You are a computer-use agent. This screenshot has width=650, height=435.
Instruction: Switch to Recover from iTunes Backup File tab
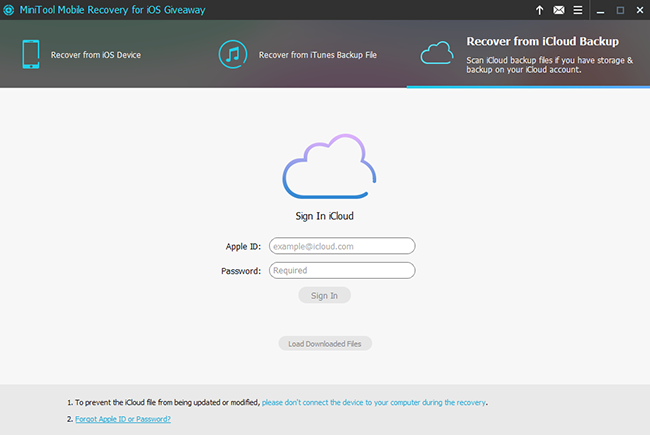[x=318, y=55]
